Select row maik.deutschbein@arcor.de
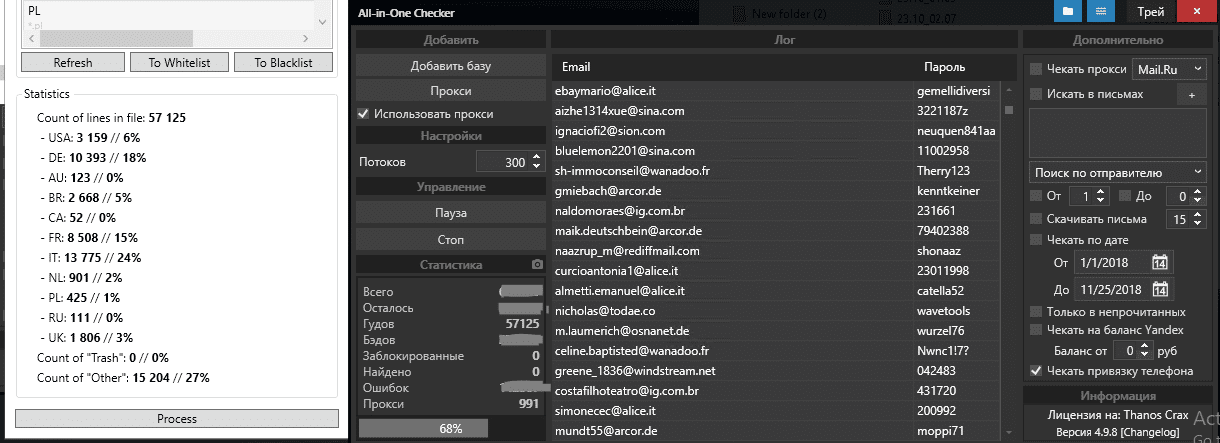The width and height of the screenshot is (1220, 443). (x=776, y=231)
